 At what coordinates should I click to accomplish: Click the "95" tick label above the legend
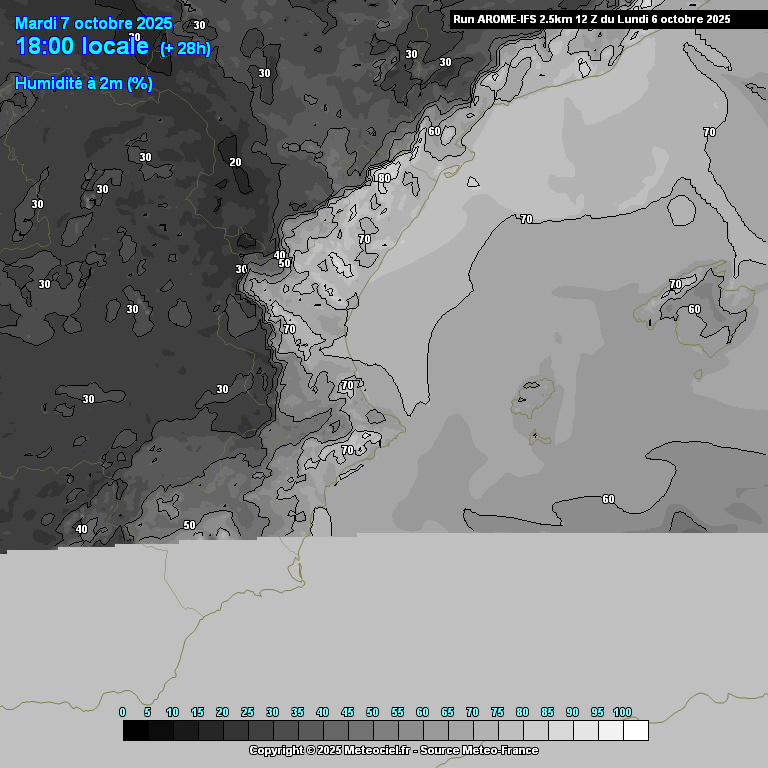point(597,712)
